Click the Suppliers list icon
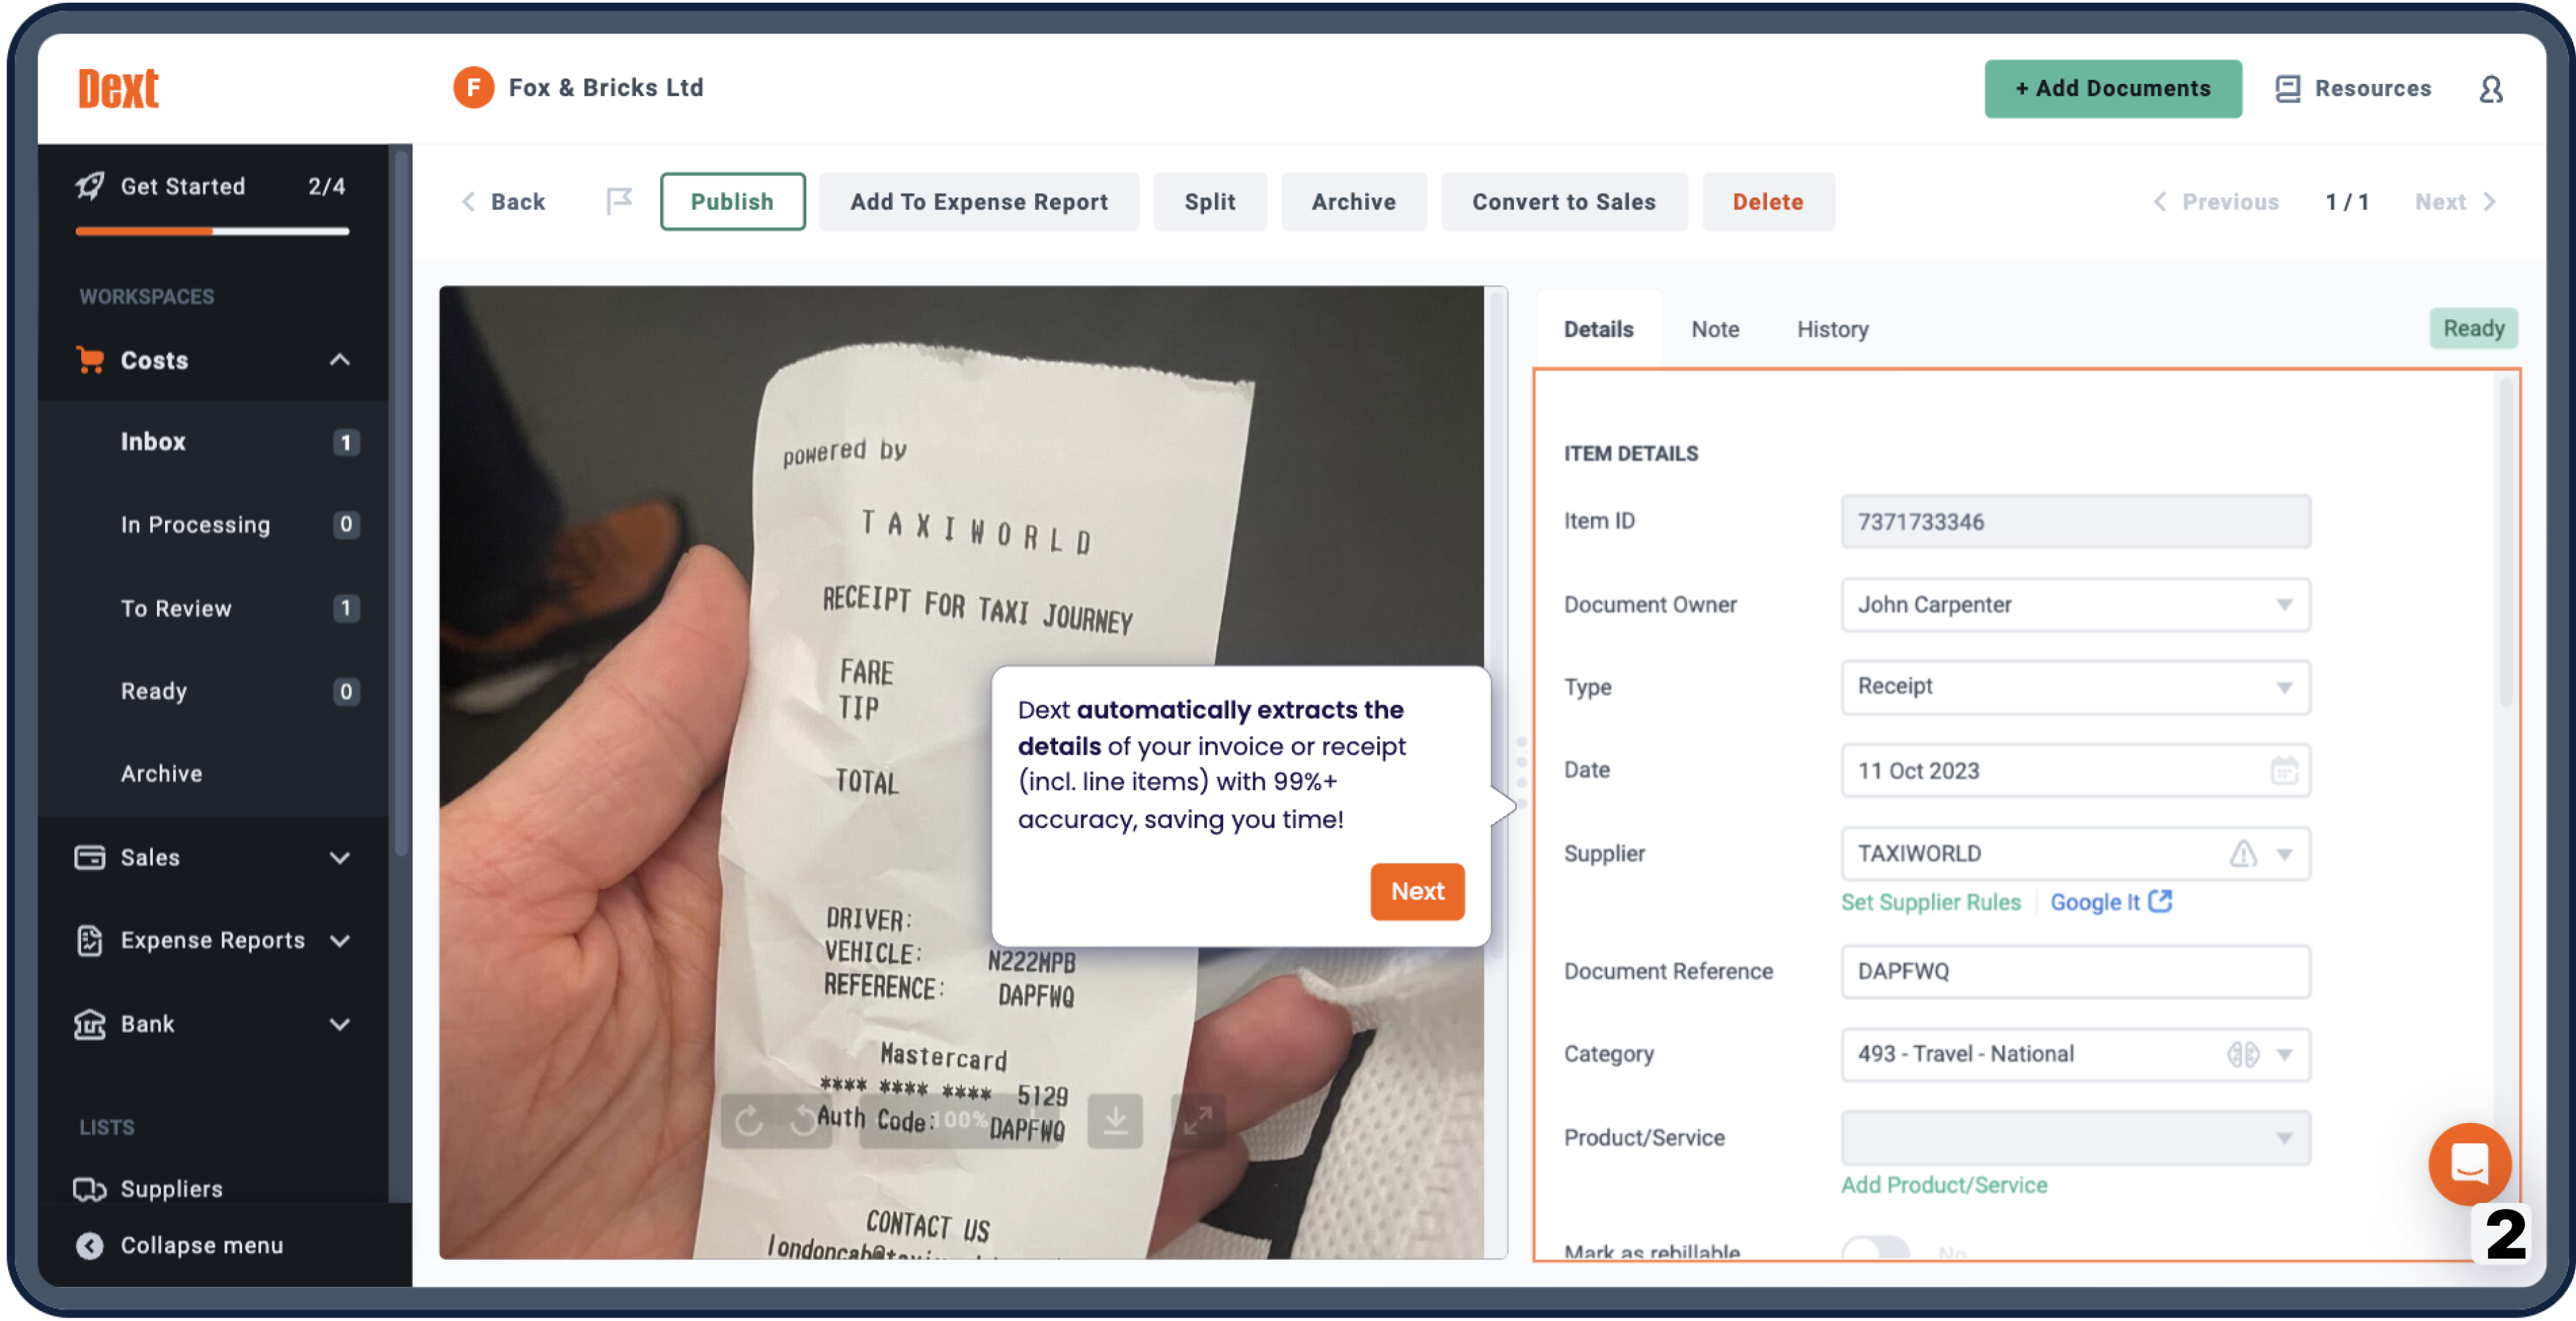 coord(91,1188)
